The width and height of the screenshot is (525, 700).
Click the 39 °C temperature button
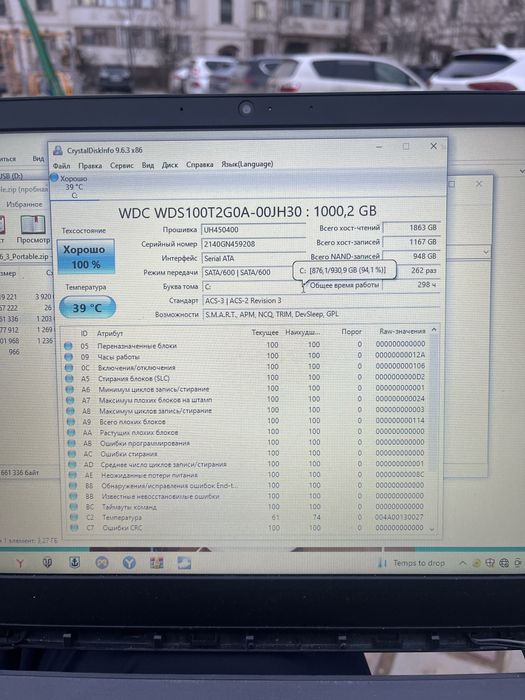[x=88, y=308]
